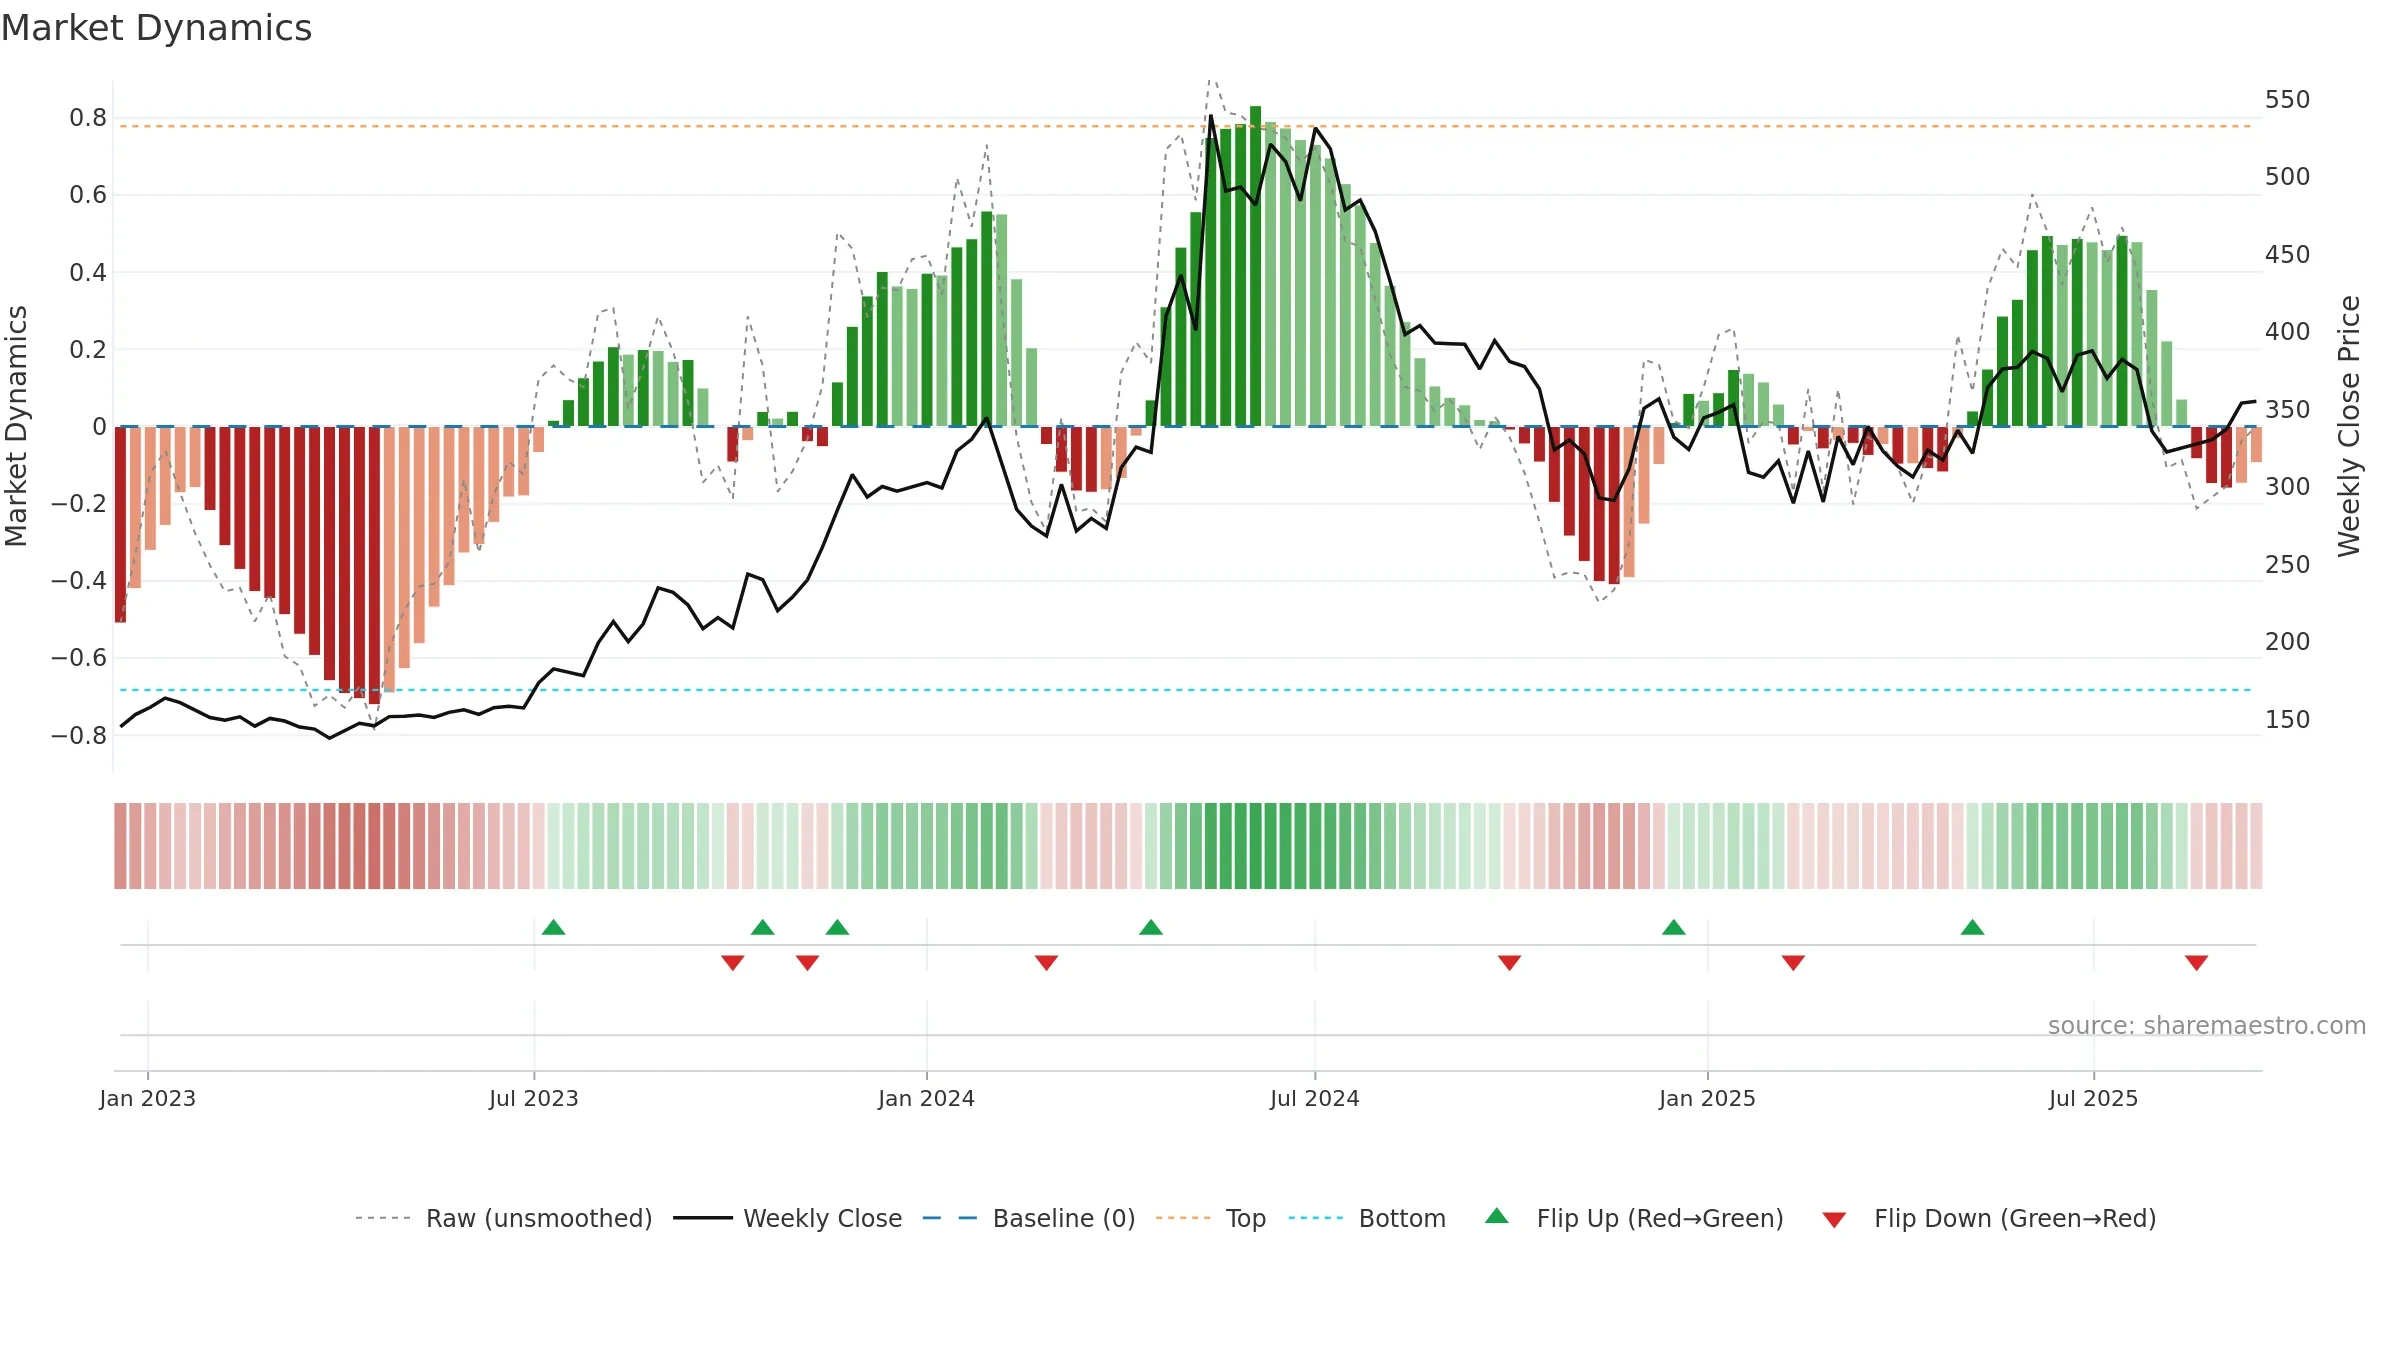Toggle the Bottom legend entry
Image resolution: width=2400 pixels, height=1350 pixels.
(x=1366, y=1218)
